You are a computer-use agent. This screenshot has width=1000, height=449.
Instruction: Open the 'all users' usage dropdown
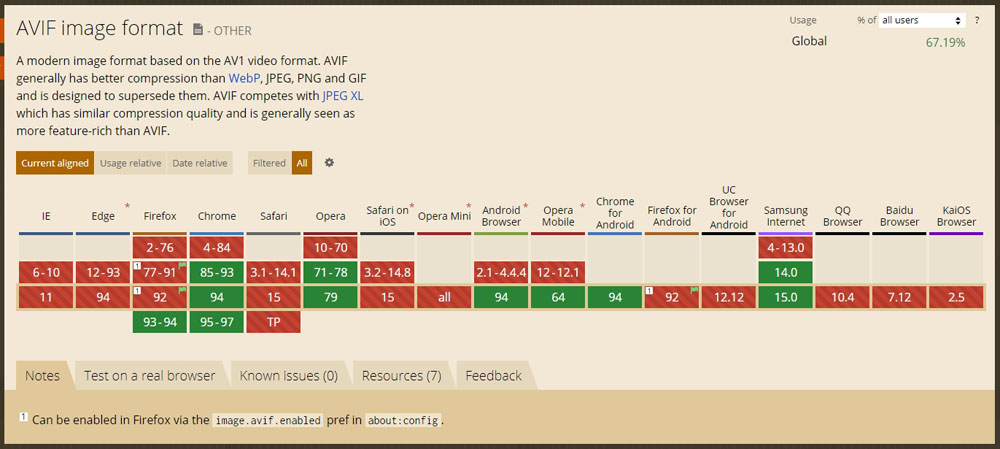pyautogui.click(x=922, y=20)
